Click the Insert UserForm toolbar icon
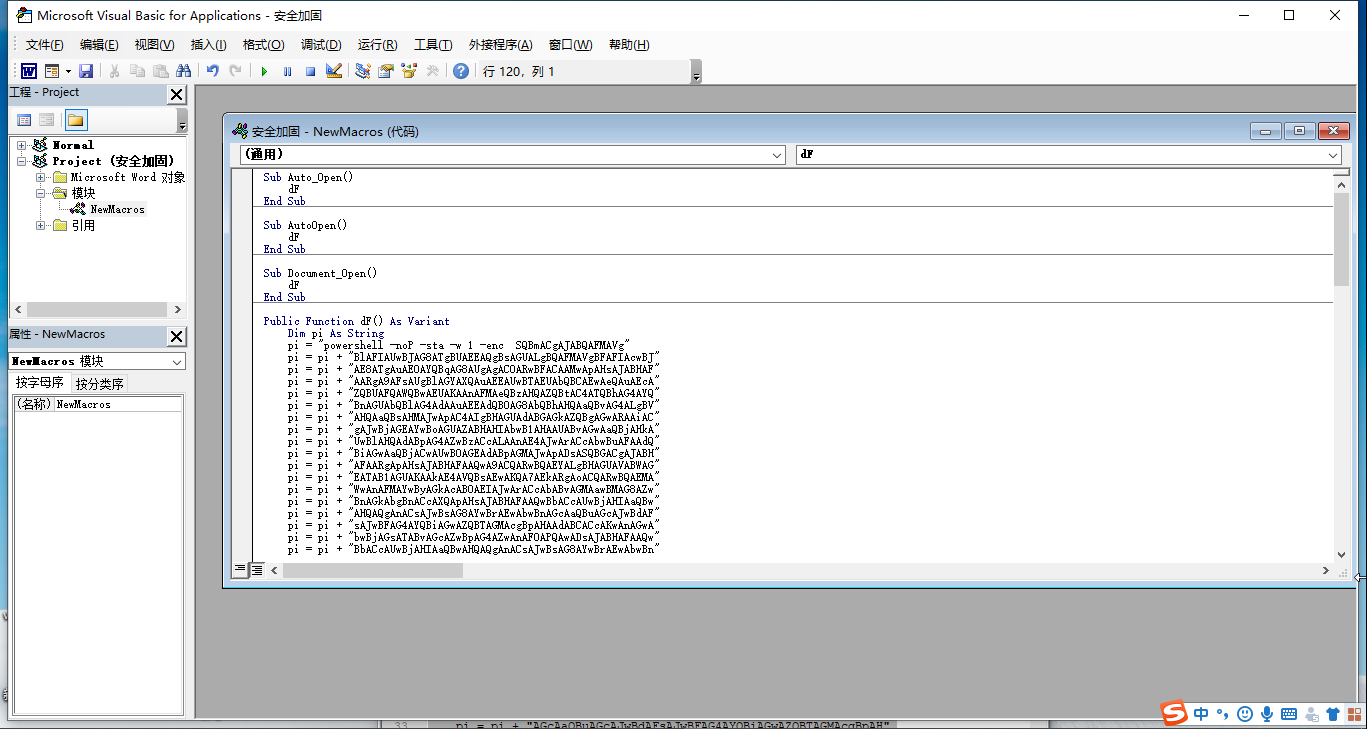1367x729 pixels. coord(52,71)
